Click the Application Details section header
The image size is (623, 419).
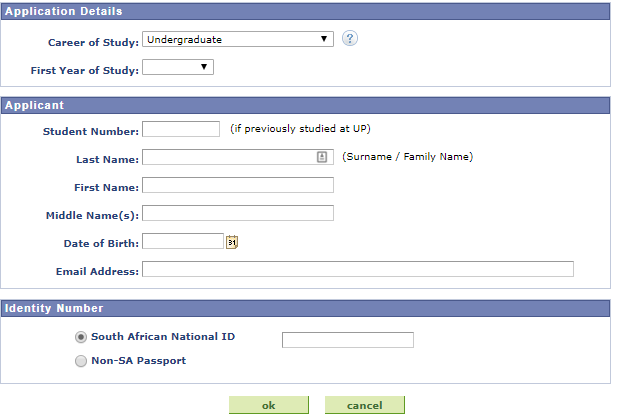click(x=305, y=11)
